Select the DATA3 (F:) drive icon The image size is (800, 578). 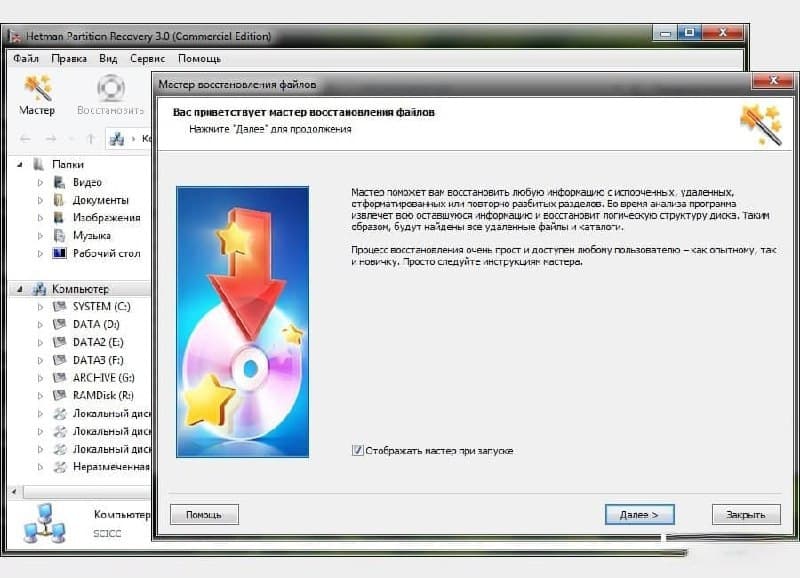(59, 360)
